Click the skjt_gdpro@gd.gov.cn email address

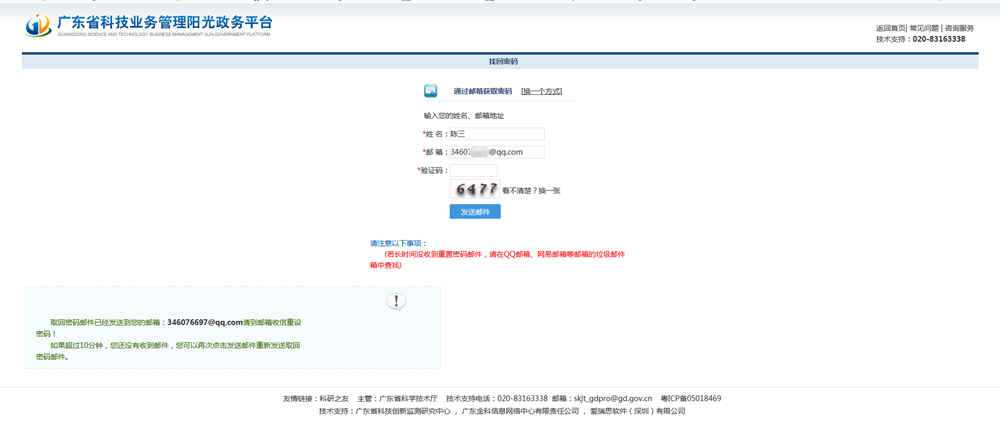click(614, 398)
